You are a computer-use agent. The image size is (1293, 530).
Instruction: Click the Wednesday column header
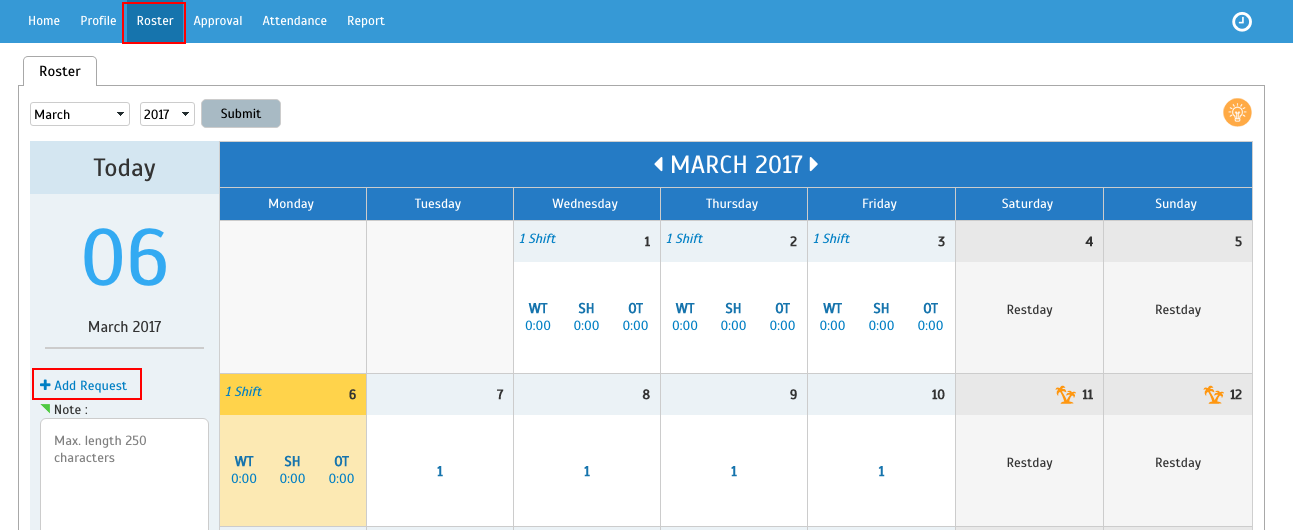click(586, 204)
